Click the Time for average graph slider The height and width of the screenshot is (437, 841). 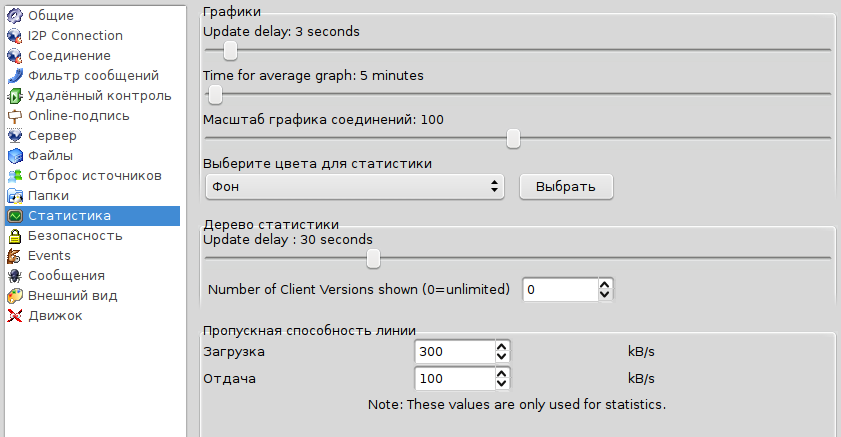518,95
